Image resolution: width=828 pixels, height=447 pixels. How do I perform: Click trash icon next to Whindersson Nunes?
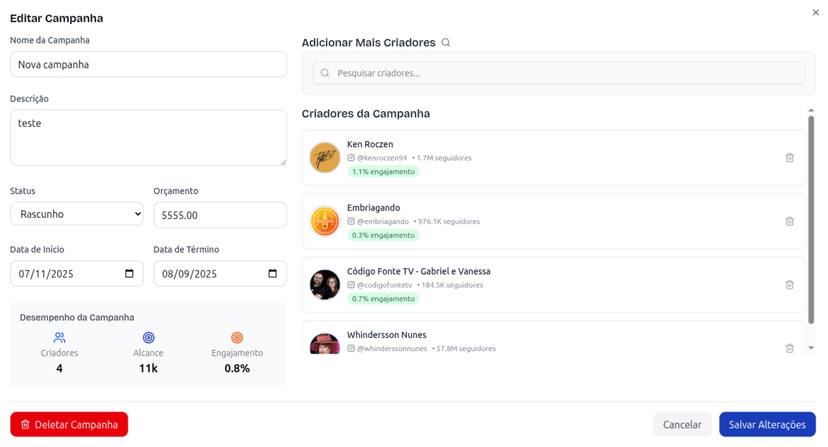pos(789,348)
